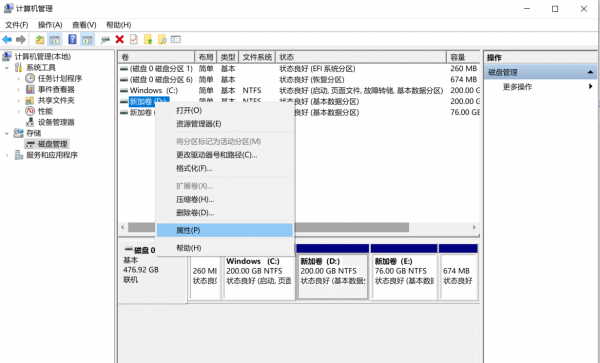The width and height of the screenshot is (600, 363).
Task: Select the Windows (C:) volume row
Action: pos(299,91)
